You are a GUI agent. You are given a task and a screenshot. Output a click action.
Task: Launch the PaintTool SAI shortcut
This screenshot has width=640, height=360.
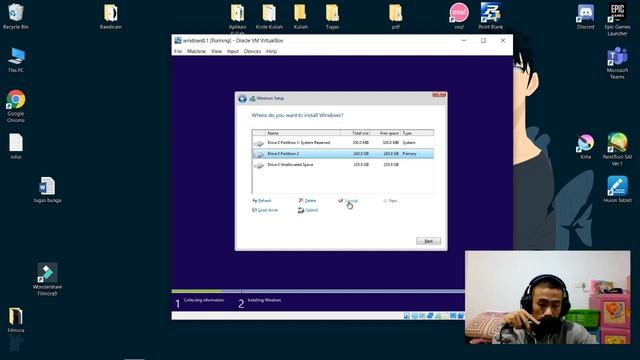617,149
